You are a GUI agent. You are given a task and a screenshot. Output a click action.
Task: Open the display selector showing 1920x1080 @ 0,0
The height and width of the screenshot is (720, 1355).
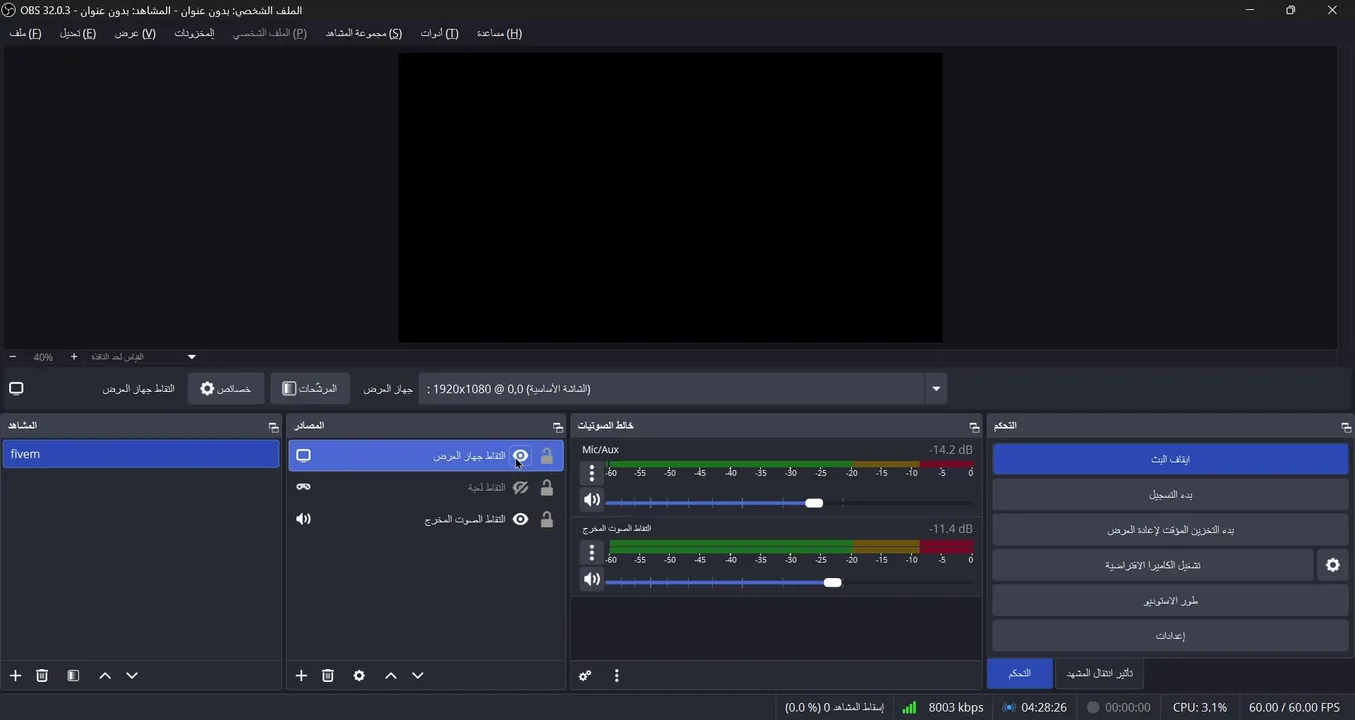[x=683, y=389]
